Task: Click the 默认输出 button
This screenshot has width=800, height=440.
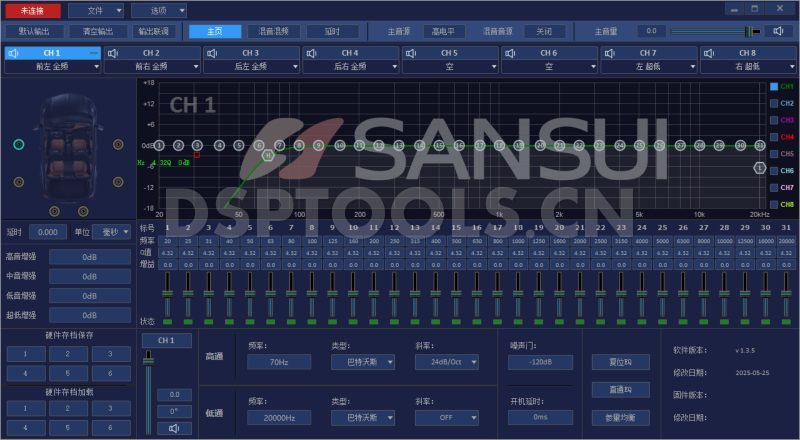Action: point(35,31)
